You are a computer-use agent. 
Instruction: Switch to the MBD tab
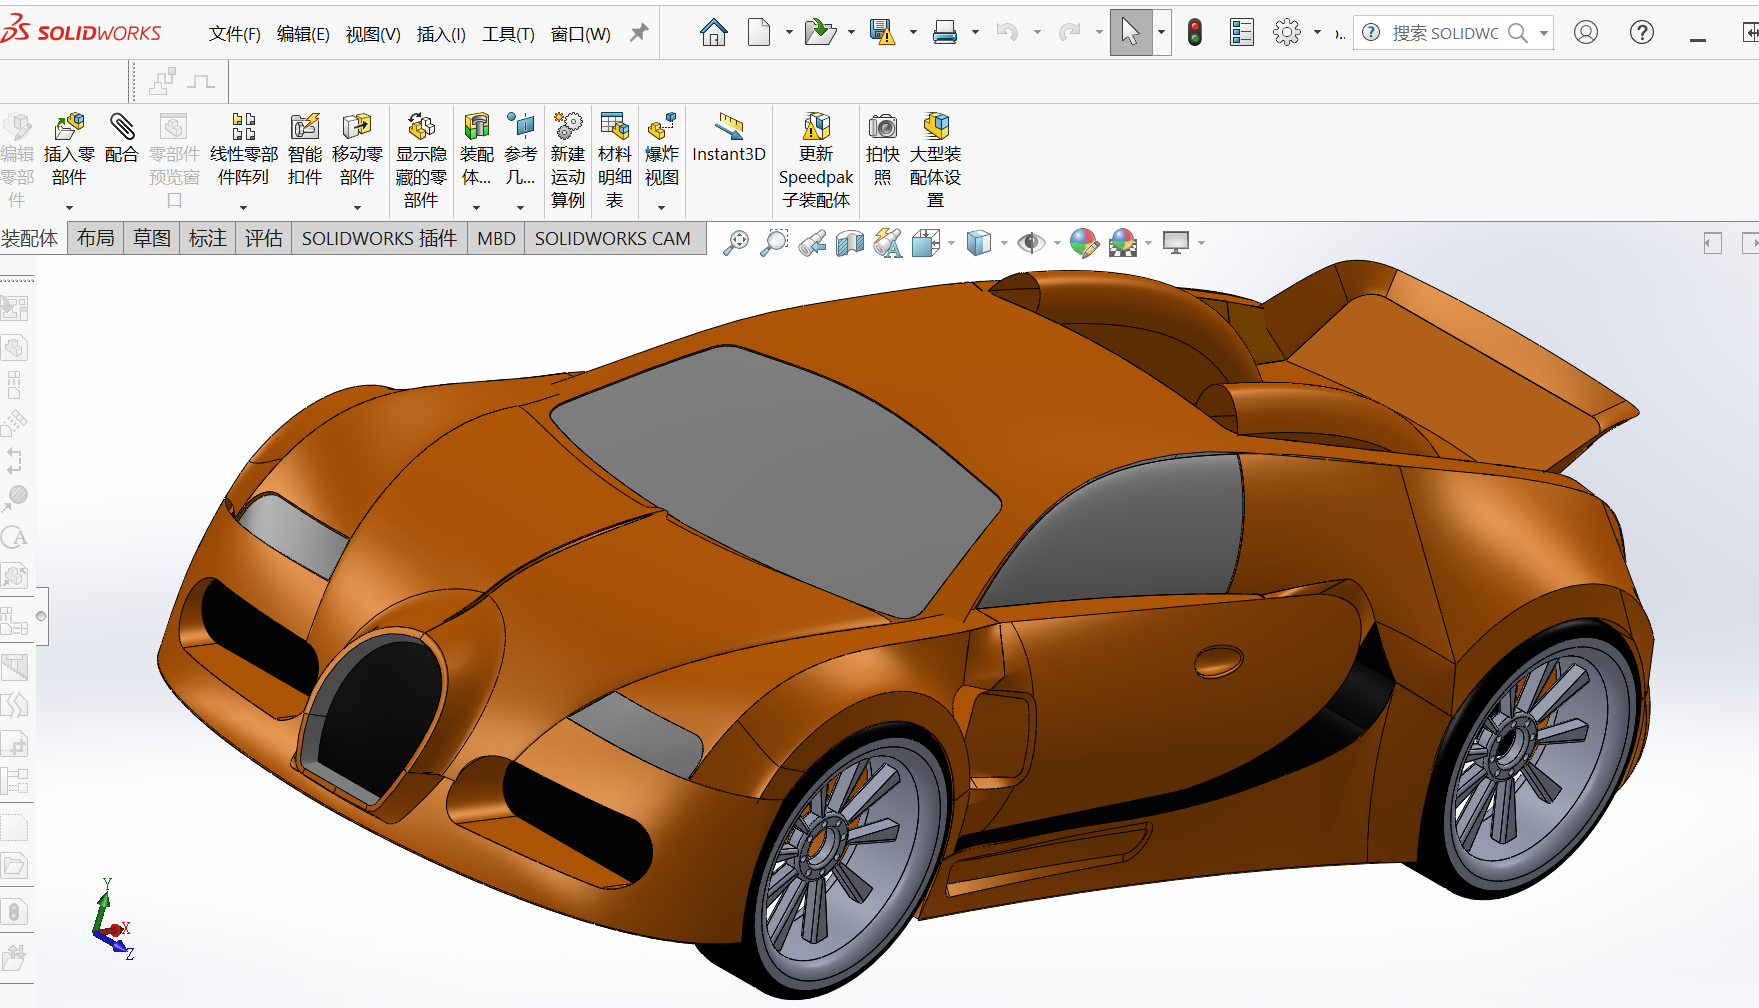(496, 238)
